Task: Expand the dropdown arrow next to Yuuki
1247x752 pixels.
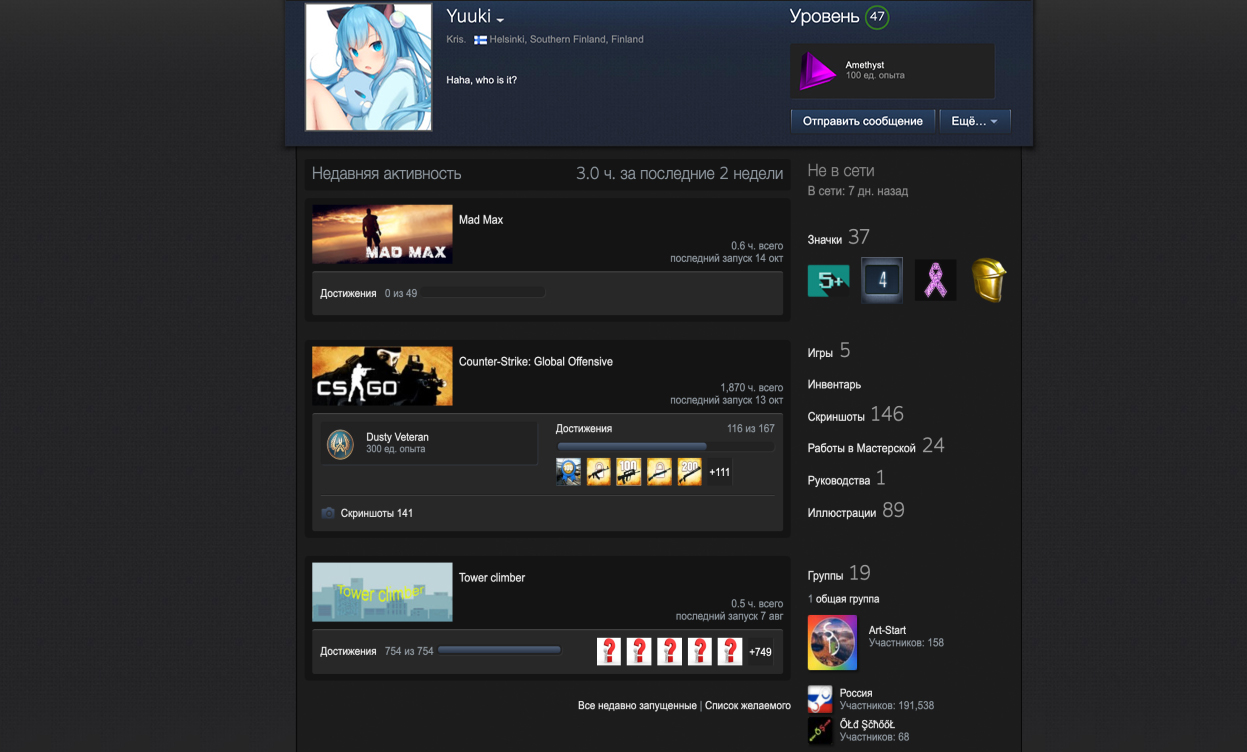Action: point(500,20)
